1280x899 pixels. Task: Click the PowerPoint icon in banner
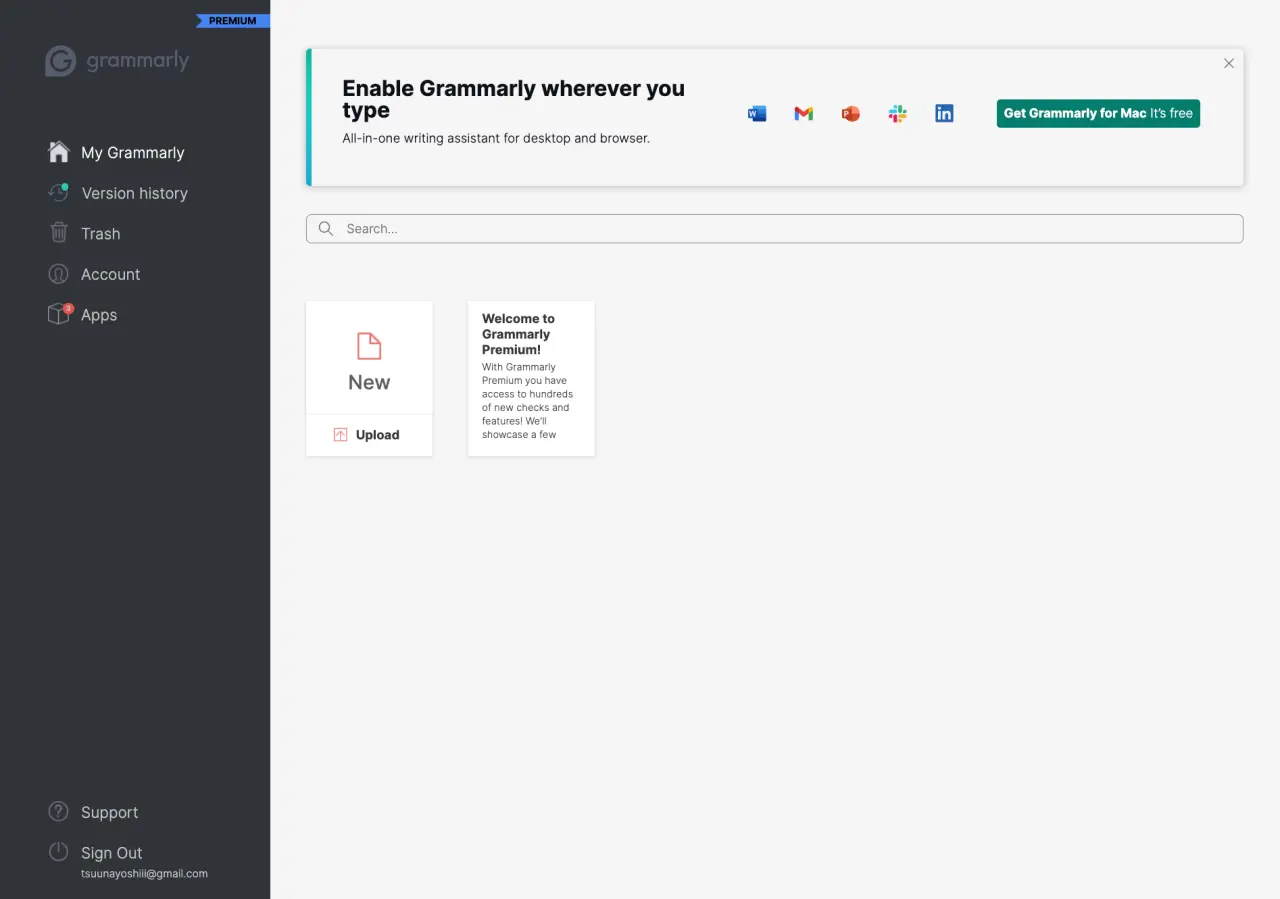coord(851,114)
